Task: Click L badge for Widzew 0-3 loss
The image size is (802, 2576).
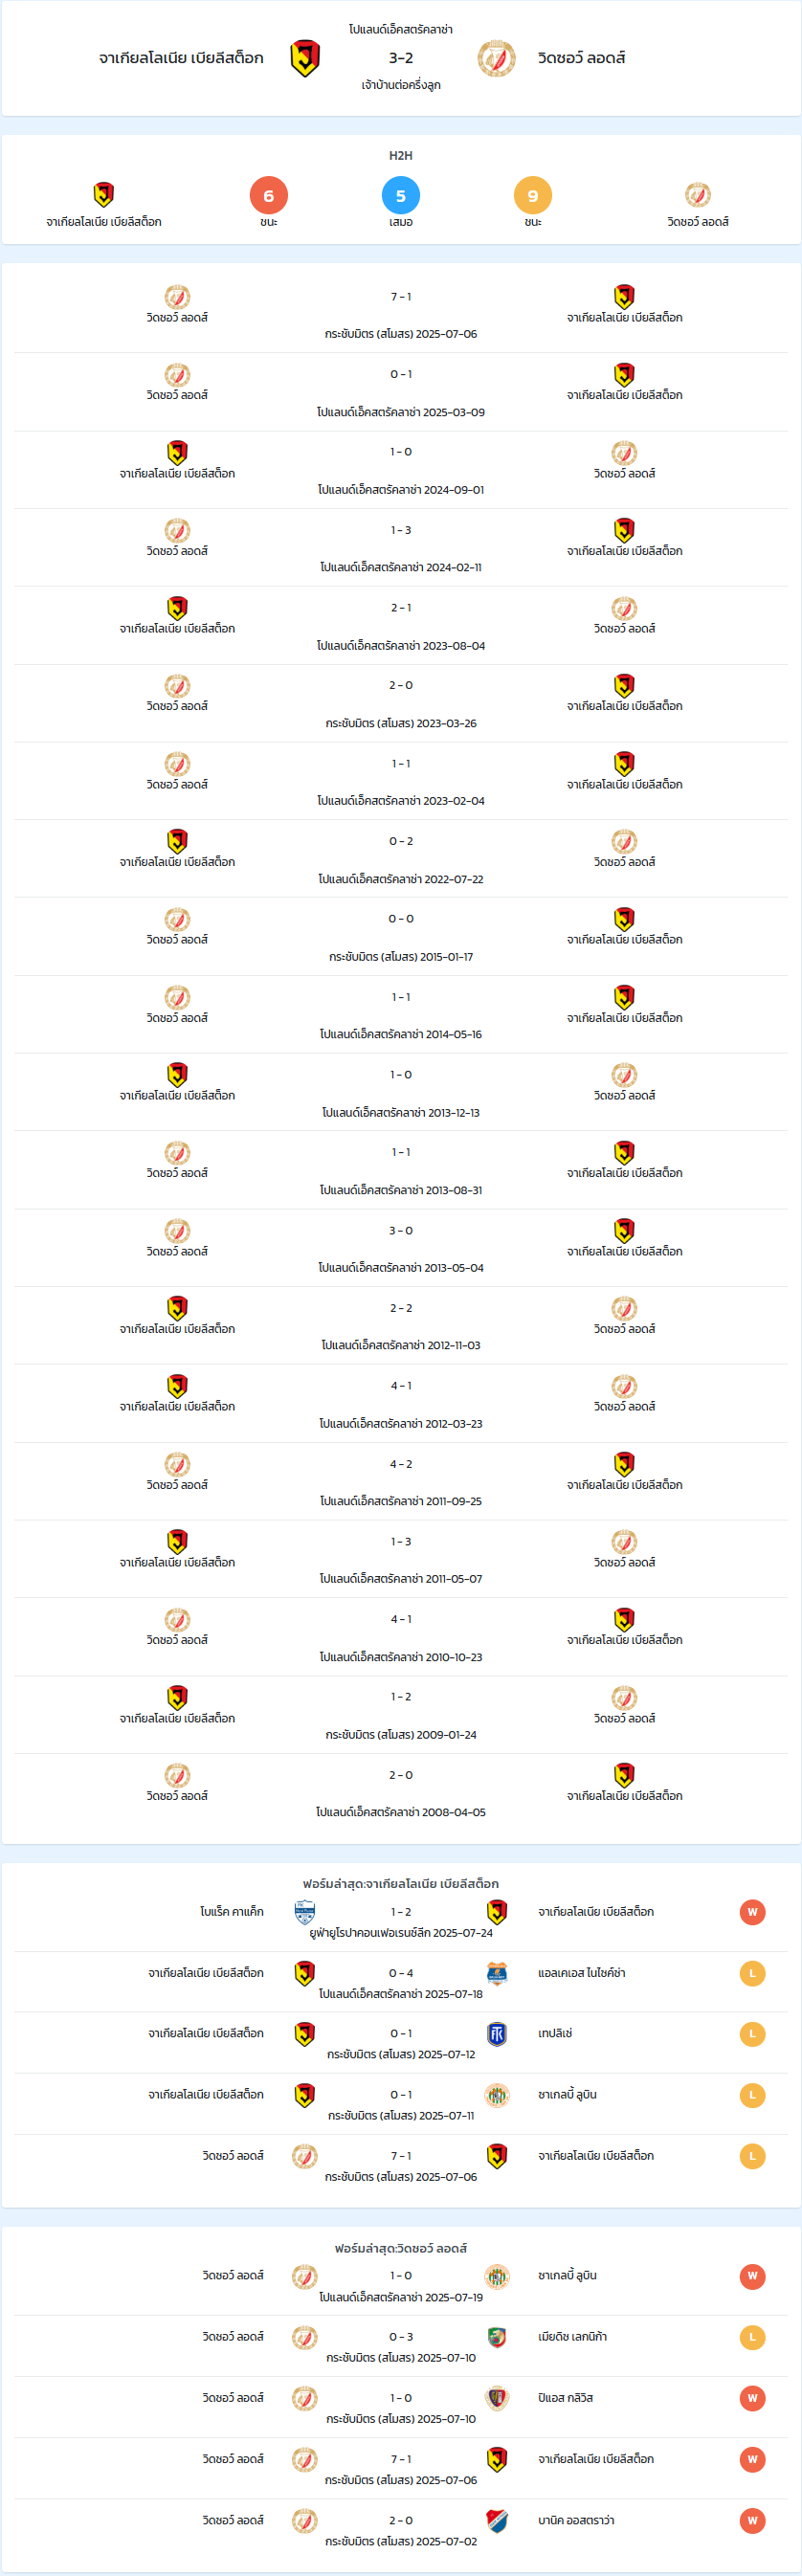Action: pos(752,2337)
